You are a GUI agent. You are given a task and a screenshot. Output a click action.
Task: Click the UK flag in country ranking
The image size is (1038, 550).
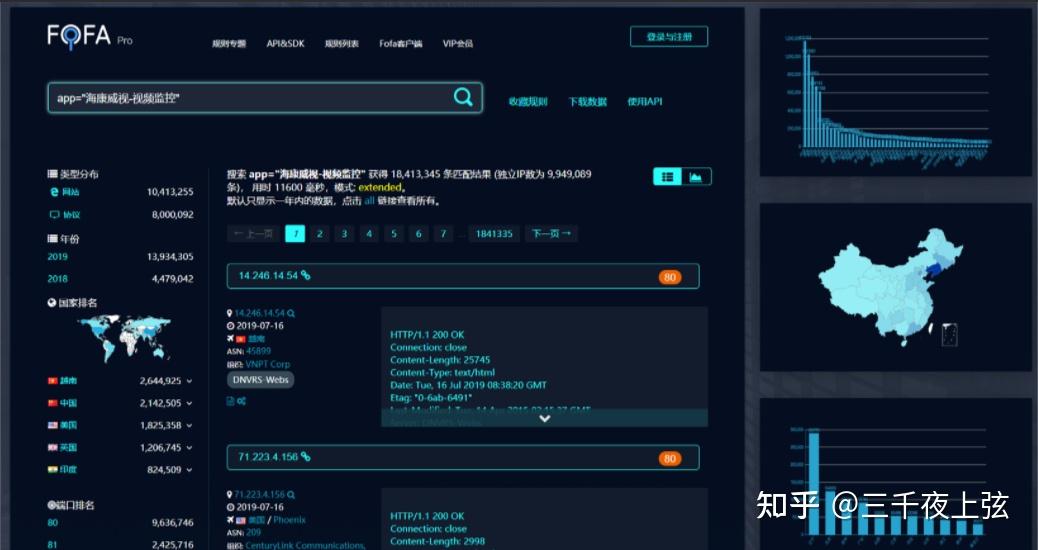click(53, 447)
